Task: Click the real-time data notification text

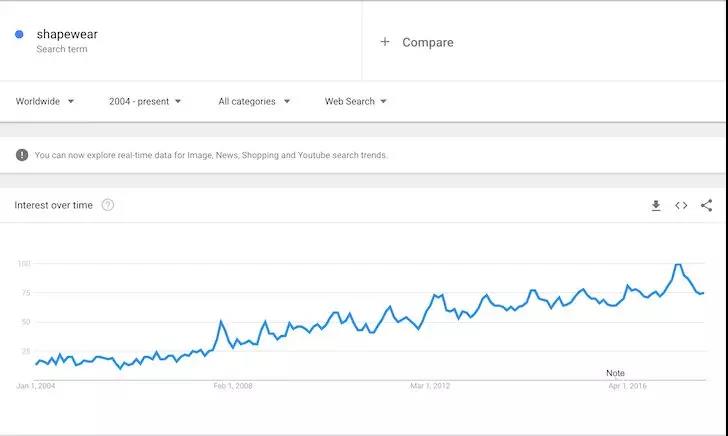Action: click(x=211, y=155)
